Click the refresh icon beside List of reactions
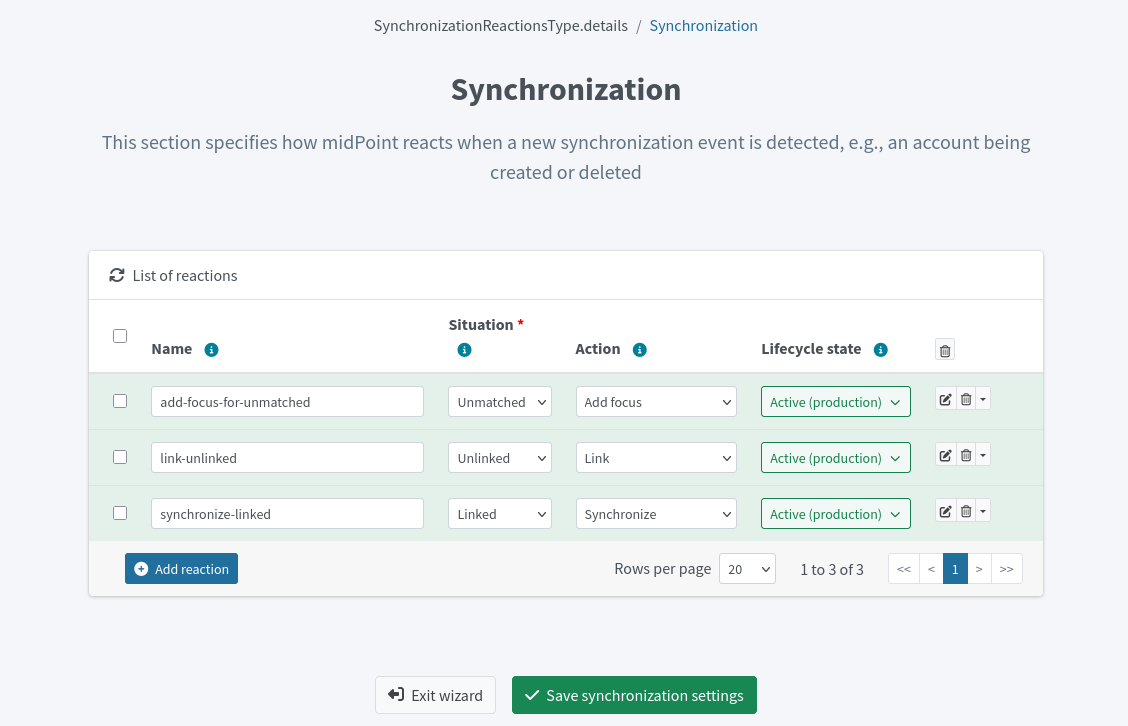Screen dimensions: 1128x726 [116, 275]
